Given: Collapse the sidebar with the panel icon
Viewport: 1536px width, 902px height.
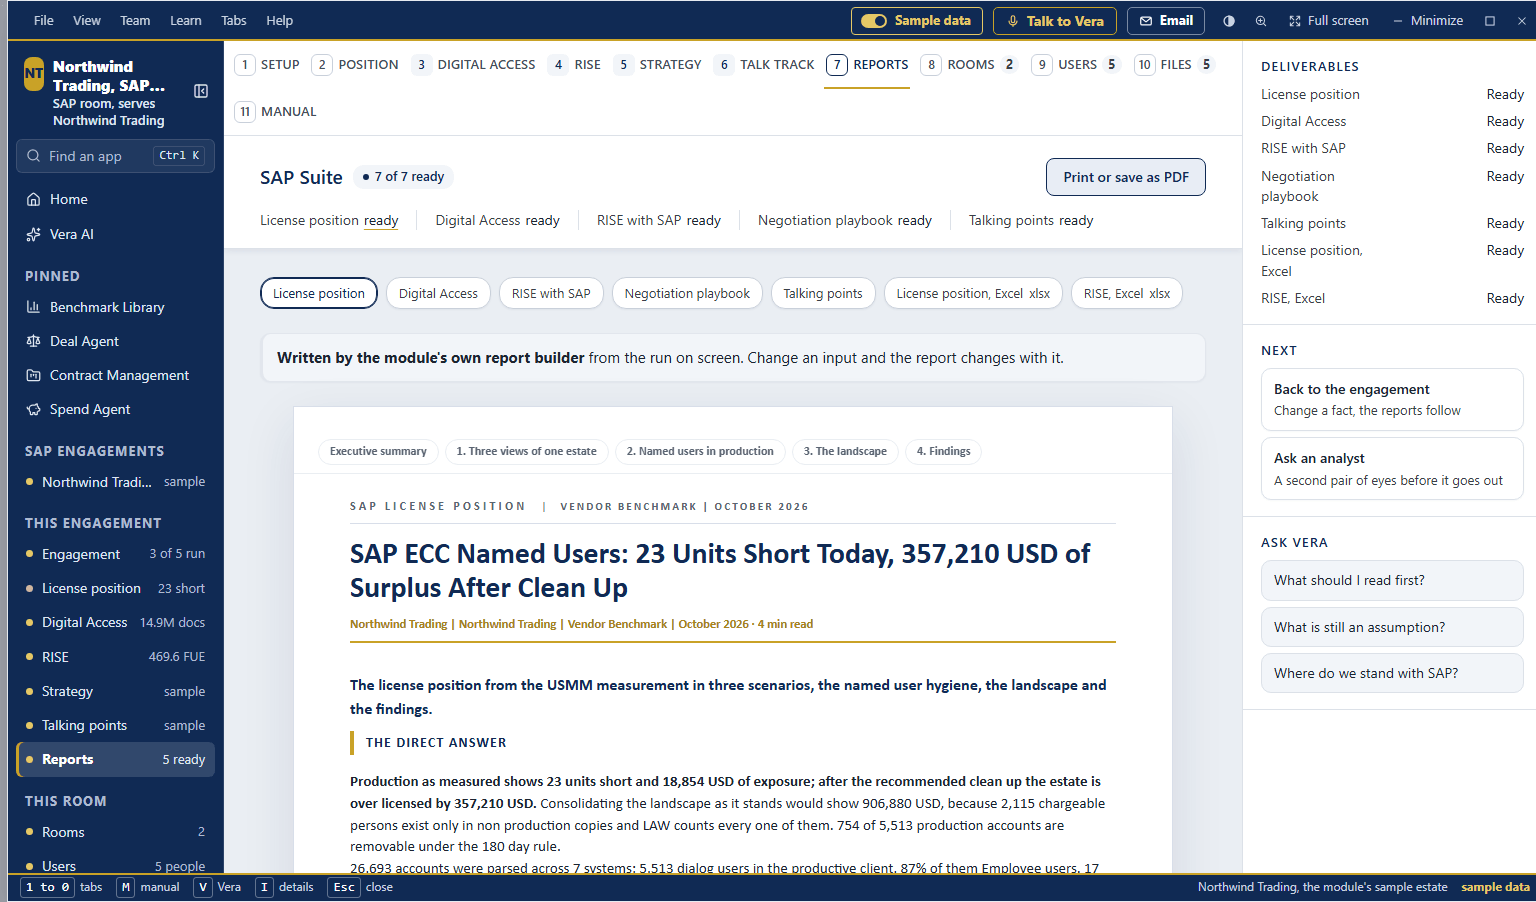Looking at the screenshot, I should pos(201,91).
